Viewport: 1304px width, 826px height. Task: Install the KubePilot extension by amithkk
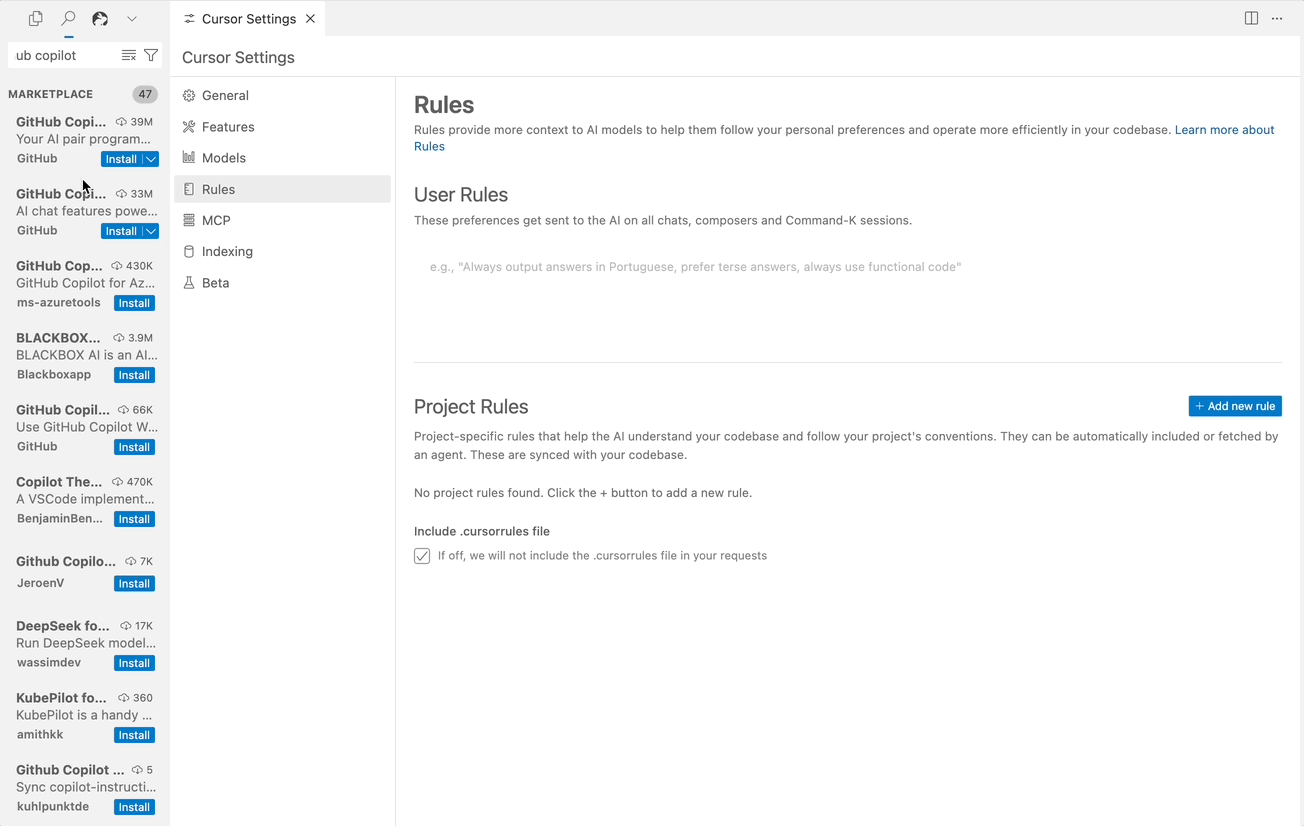(x=134, y=735)
